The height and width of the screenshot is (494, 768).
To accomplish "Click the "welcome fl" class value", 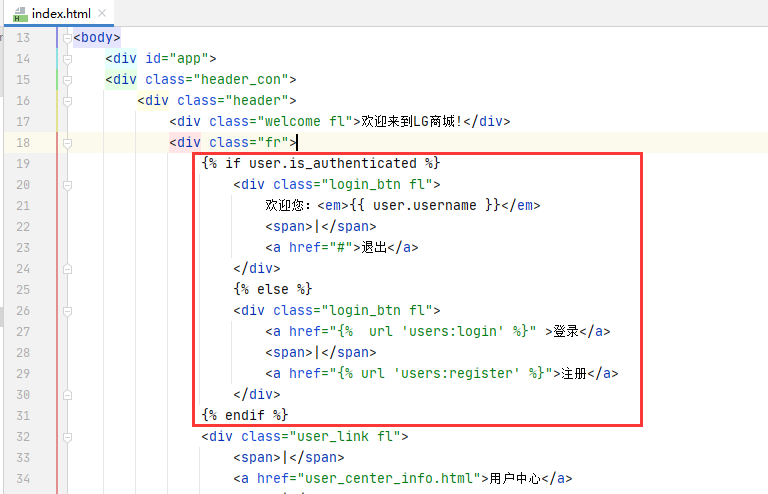I will pyautogui.click(x=305, y=121).
